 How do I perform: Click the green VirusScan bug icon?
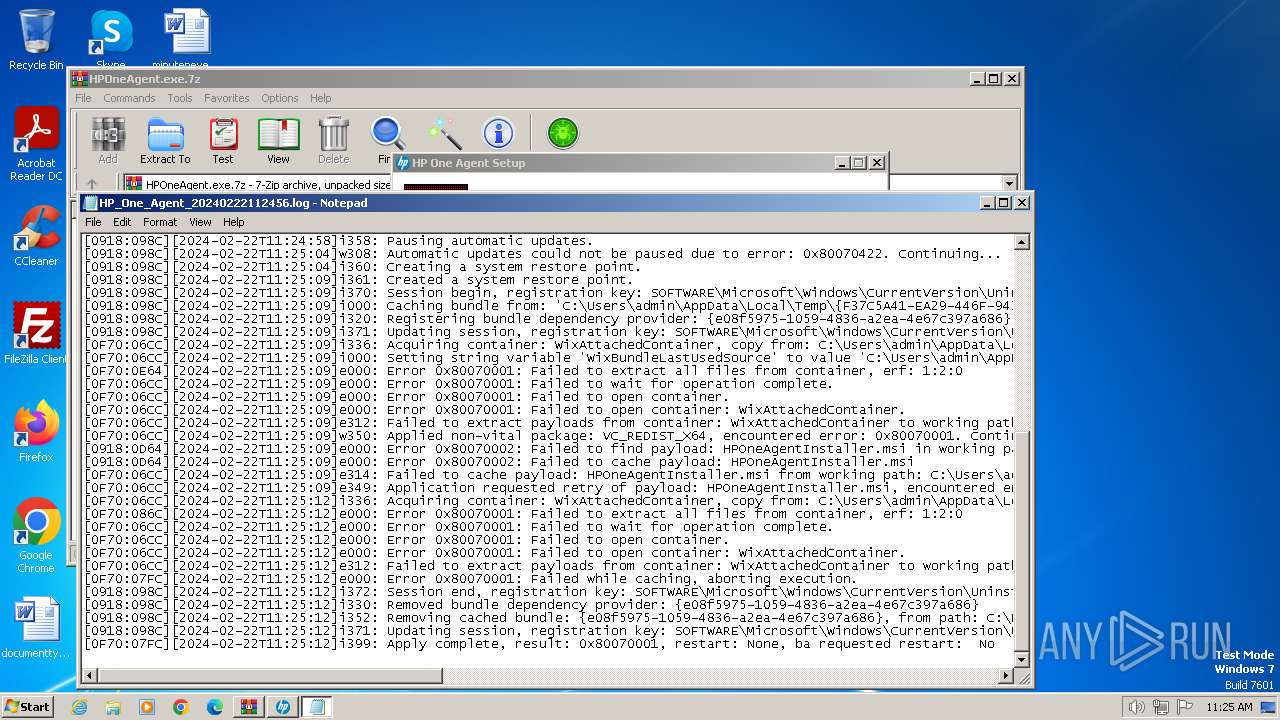point(563,133)
